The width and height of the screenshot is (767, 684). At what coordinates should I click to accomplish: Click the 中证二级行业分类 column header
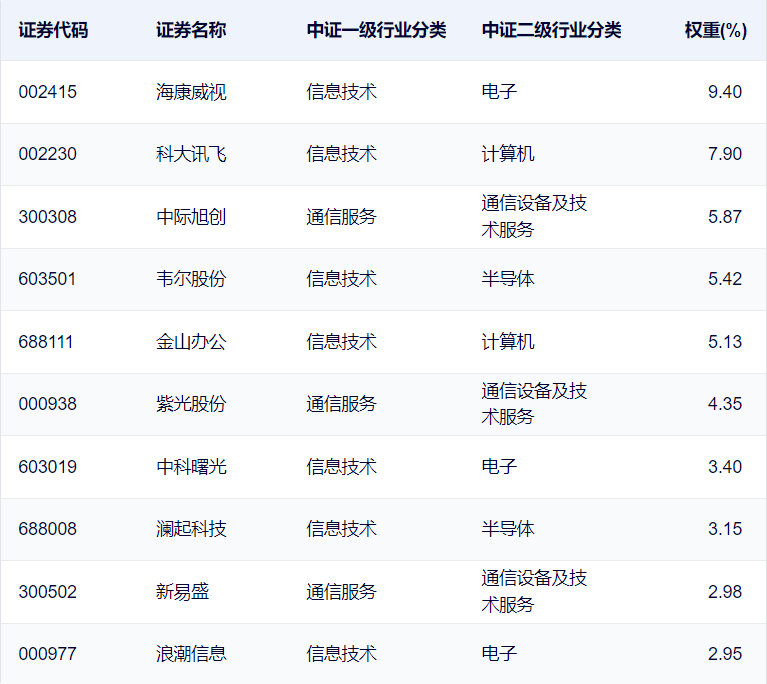(x=551, y=30)
